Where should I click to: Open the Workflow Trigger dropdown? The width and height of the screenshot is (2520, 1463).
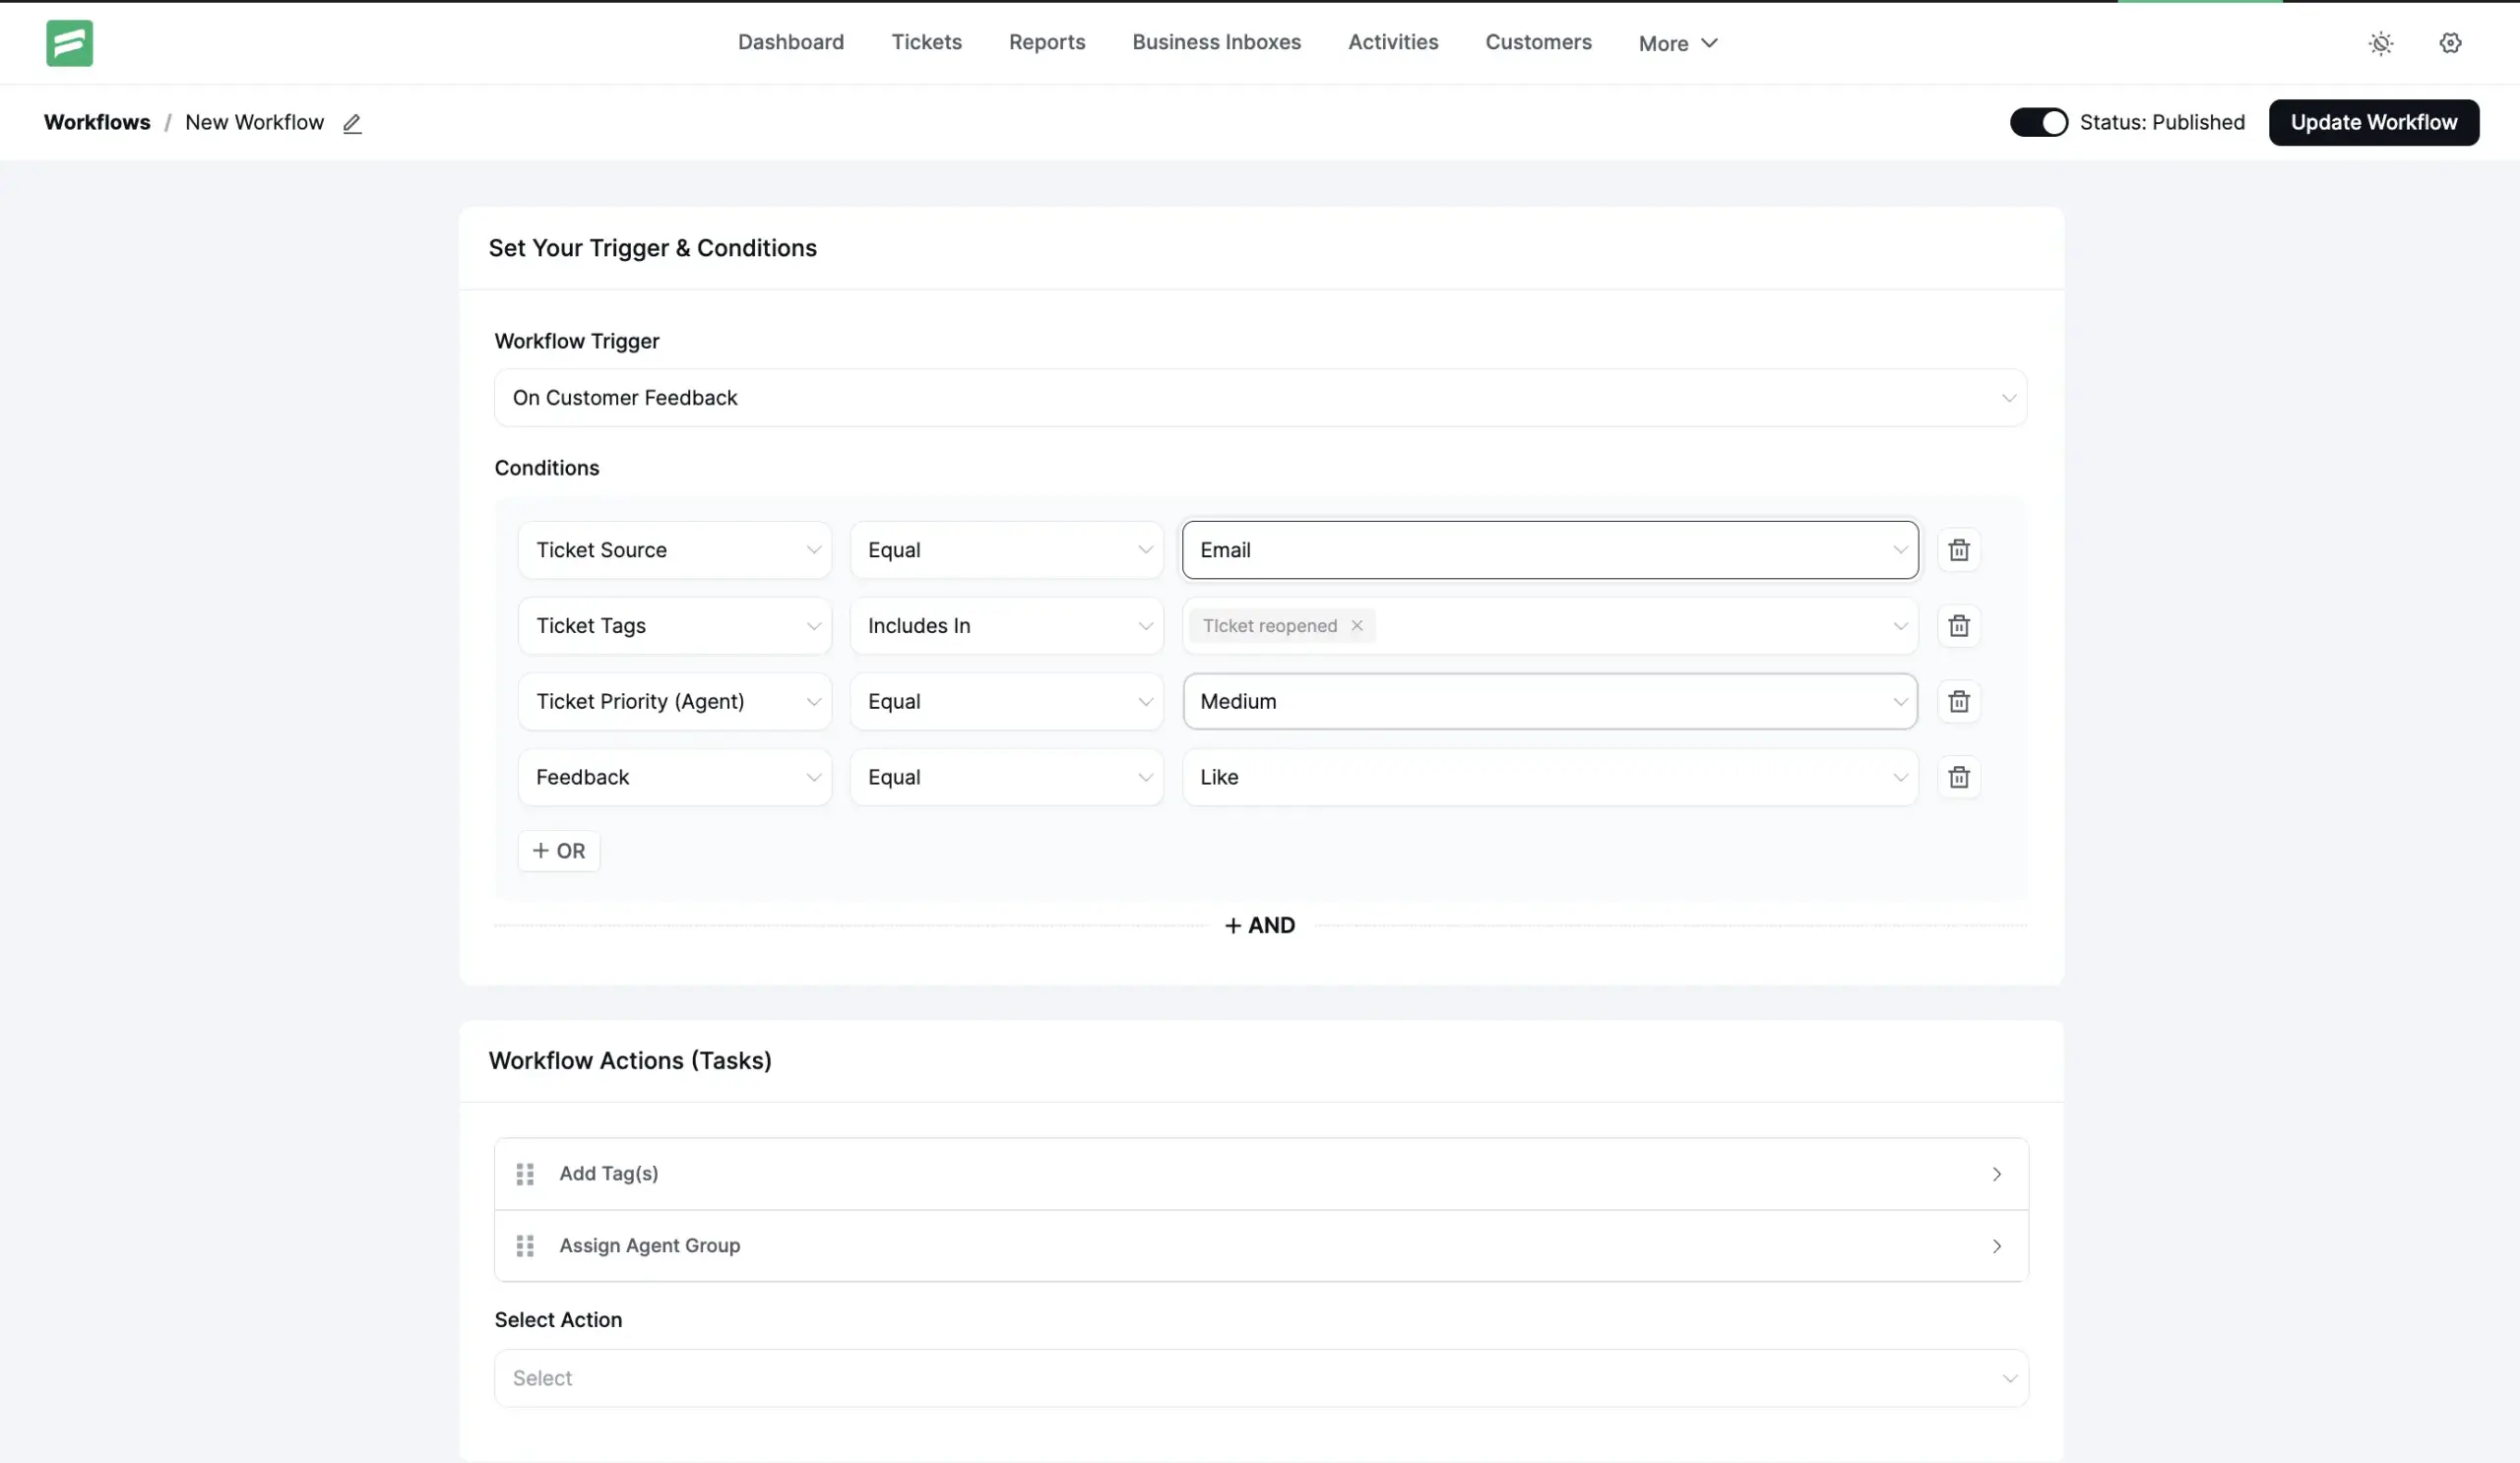coord(1260,398)
